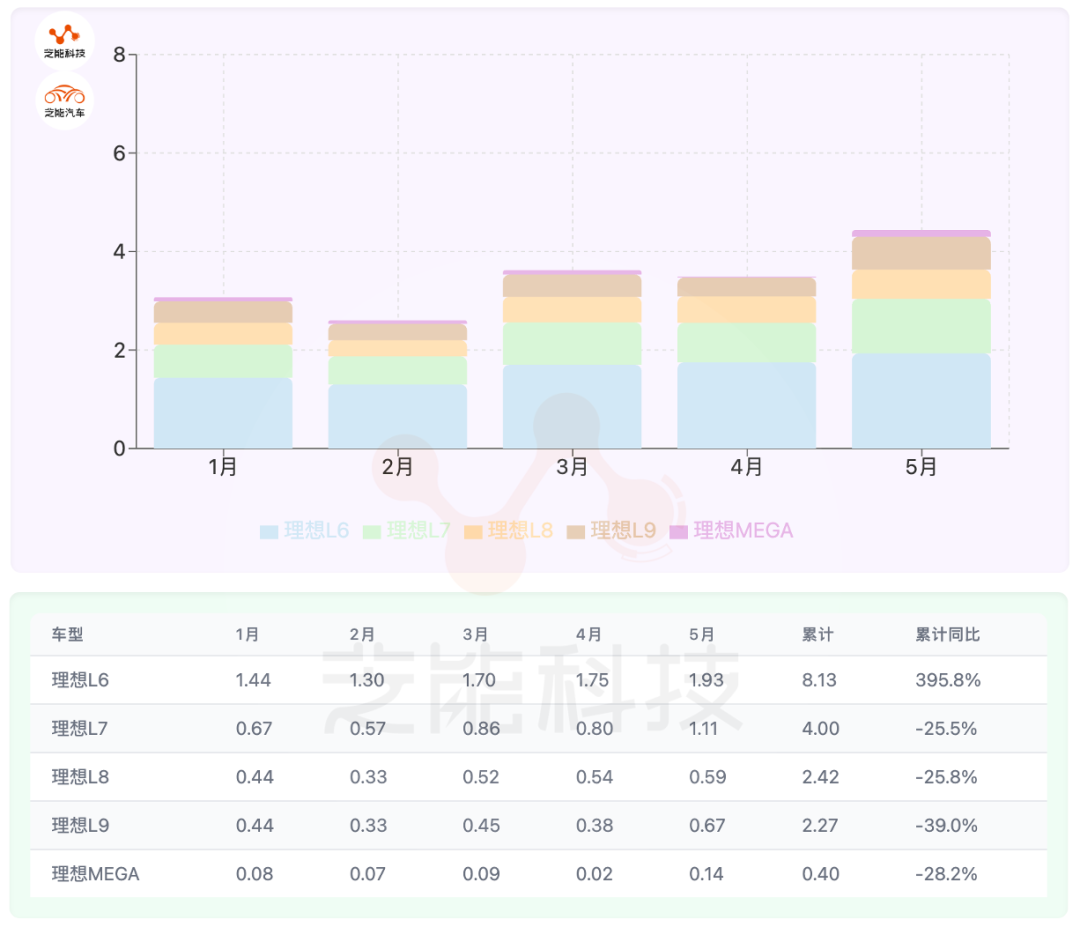Click the 理想L7 green legend swatch

click(x=372, y=532)
